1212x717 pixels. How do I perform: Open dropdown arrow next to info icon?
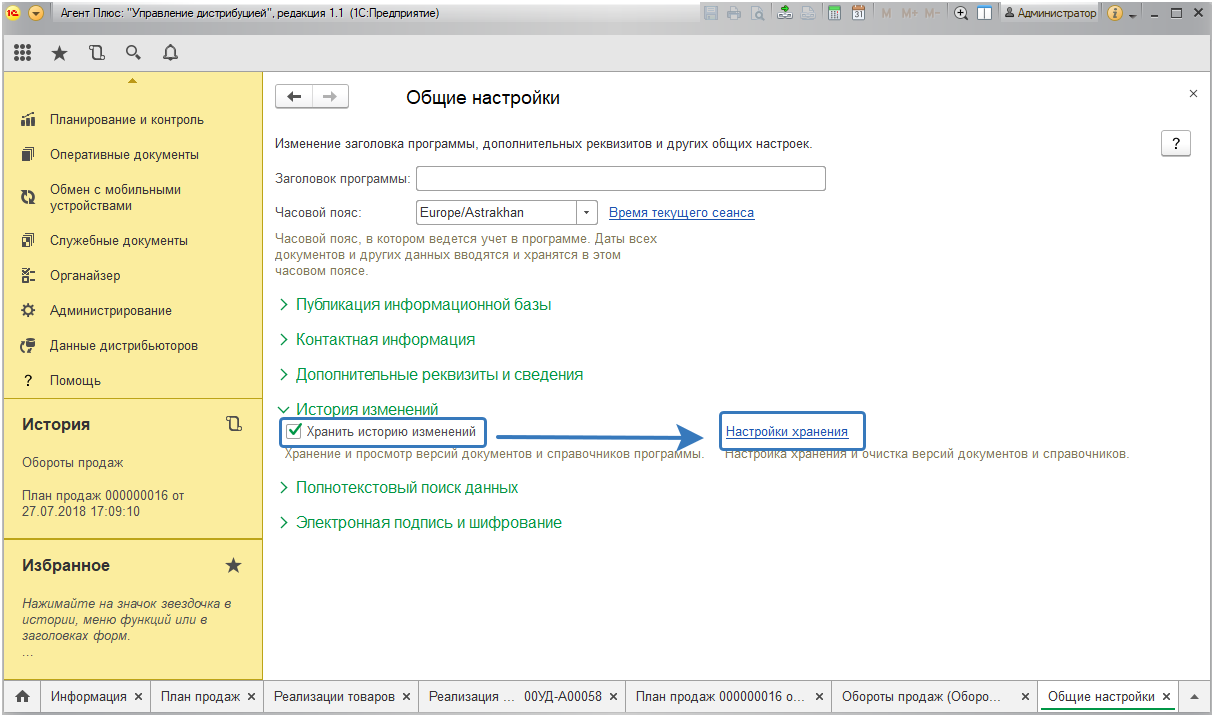[1133, 14]
